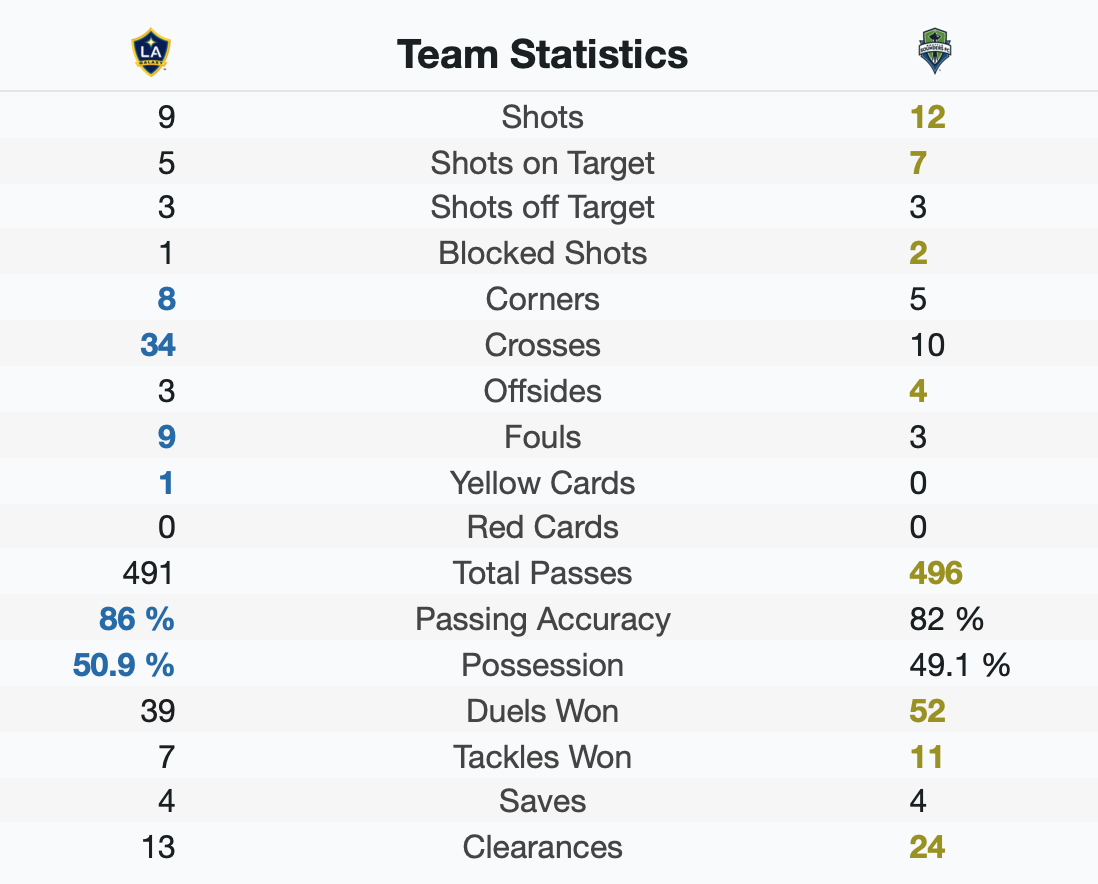Image resolution: width=1098 pixels, height=884 pixels.
Task: Click the Blocked Shots label
Action: [x=542, y=253]
